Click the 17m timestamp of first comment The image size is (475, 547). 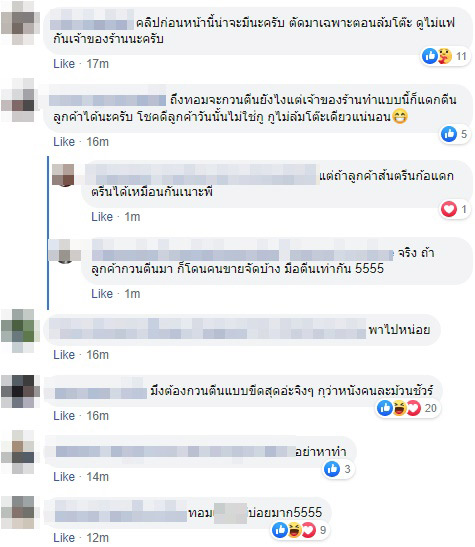click(x=98, y=64)
